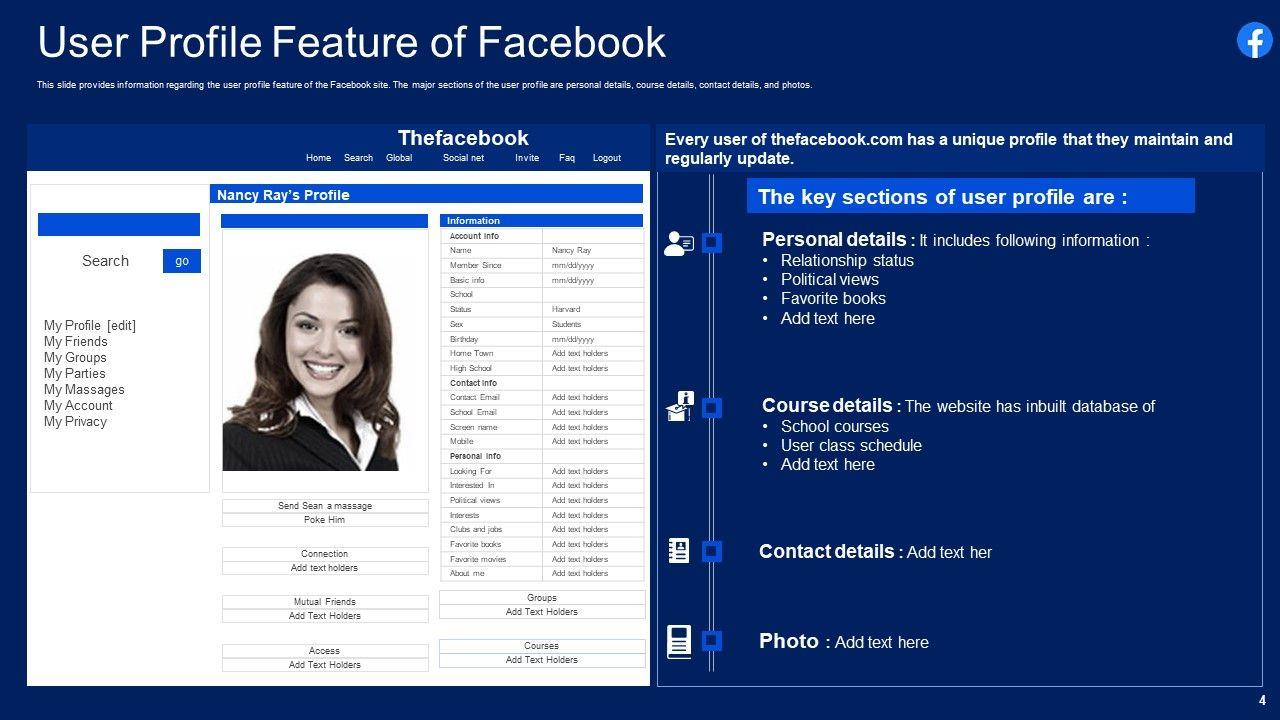The image size is (1280, 720).
Task: Click the Connection box label
Action: click(x=325, y=554)
